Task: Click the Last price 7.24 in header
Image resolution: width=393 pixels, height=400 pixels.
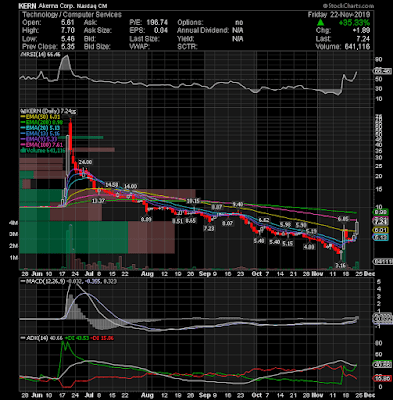Action: click(363, 39)
